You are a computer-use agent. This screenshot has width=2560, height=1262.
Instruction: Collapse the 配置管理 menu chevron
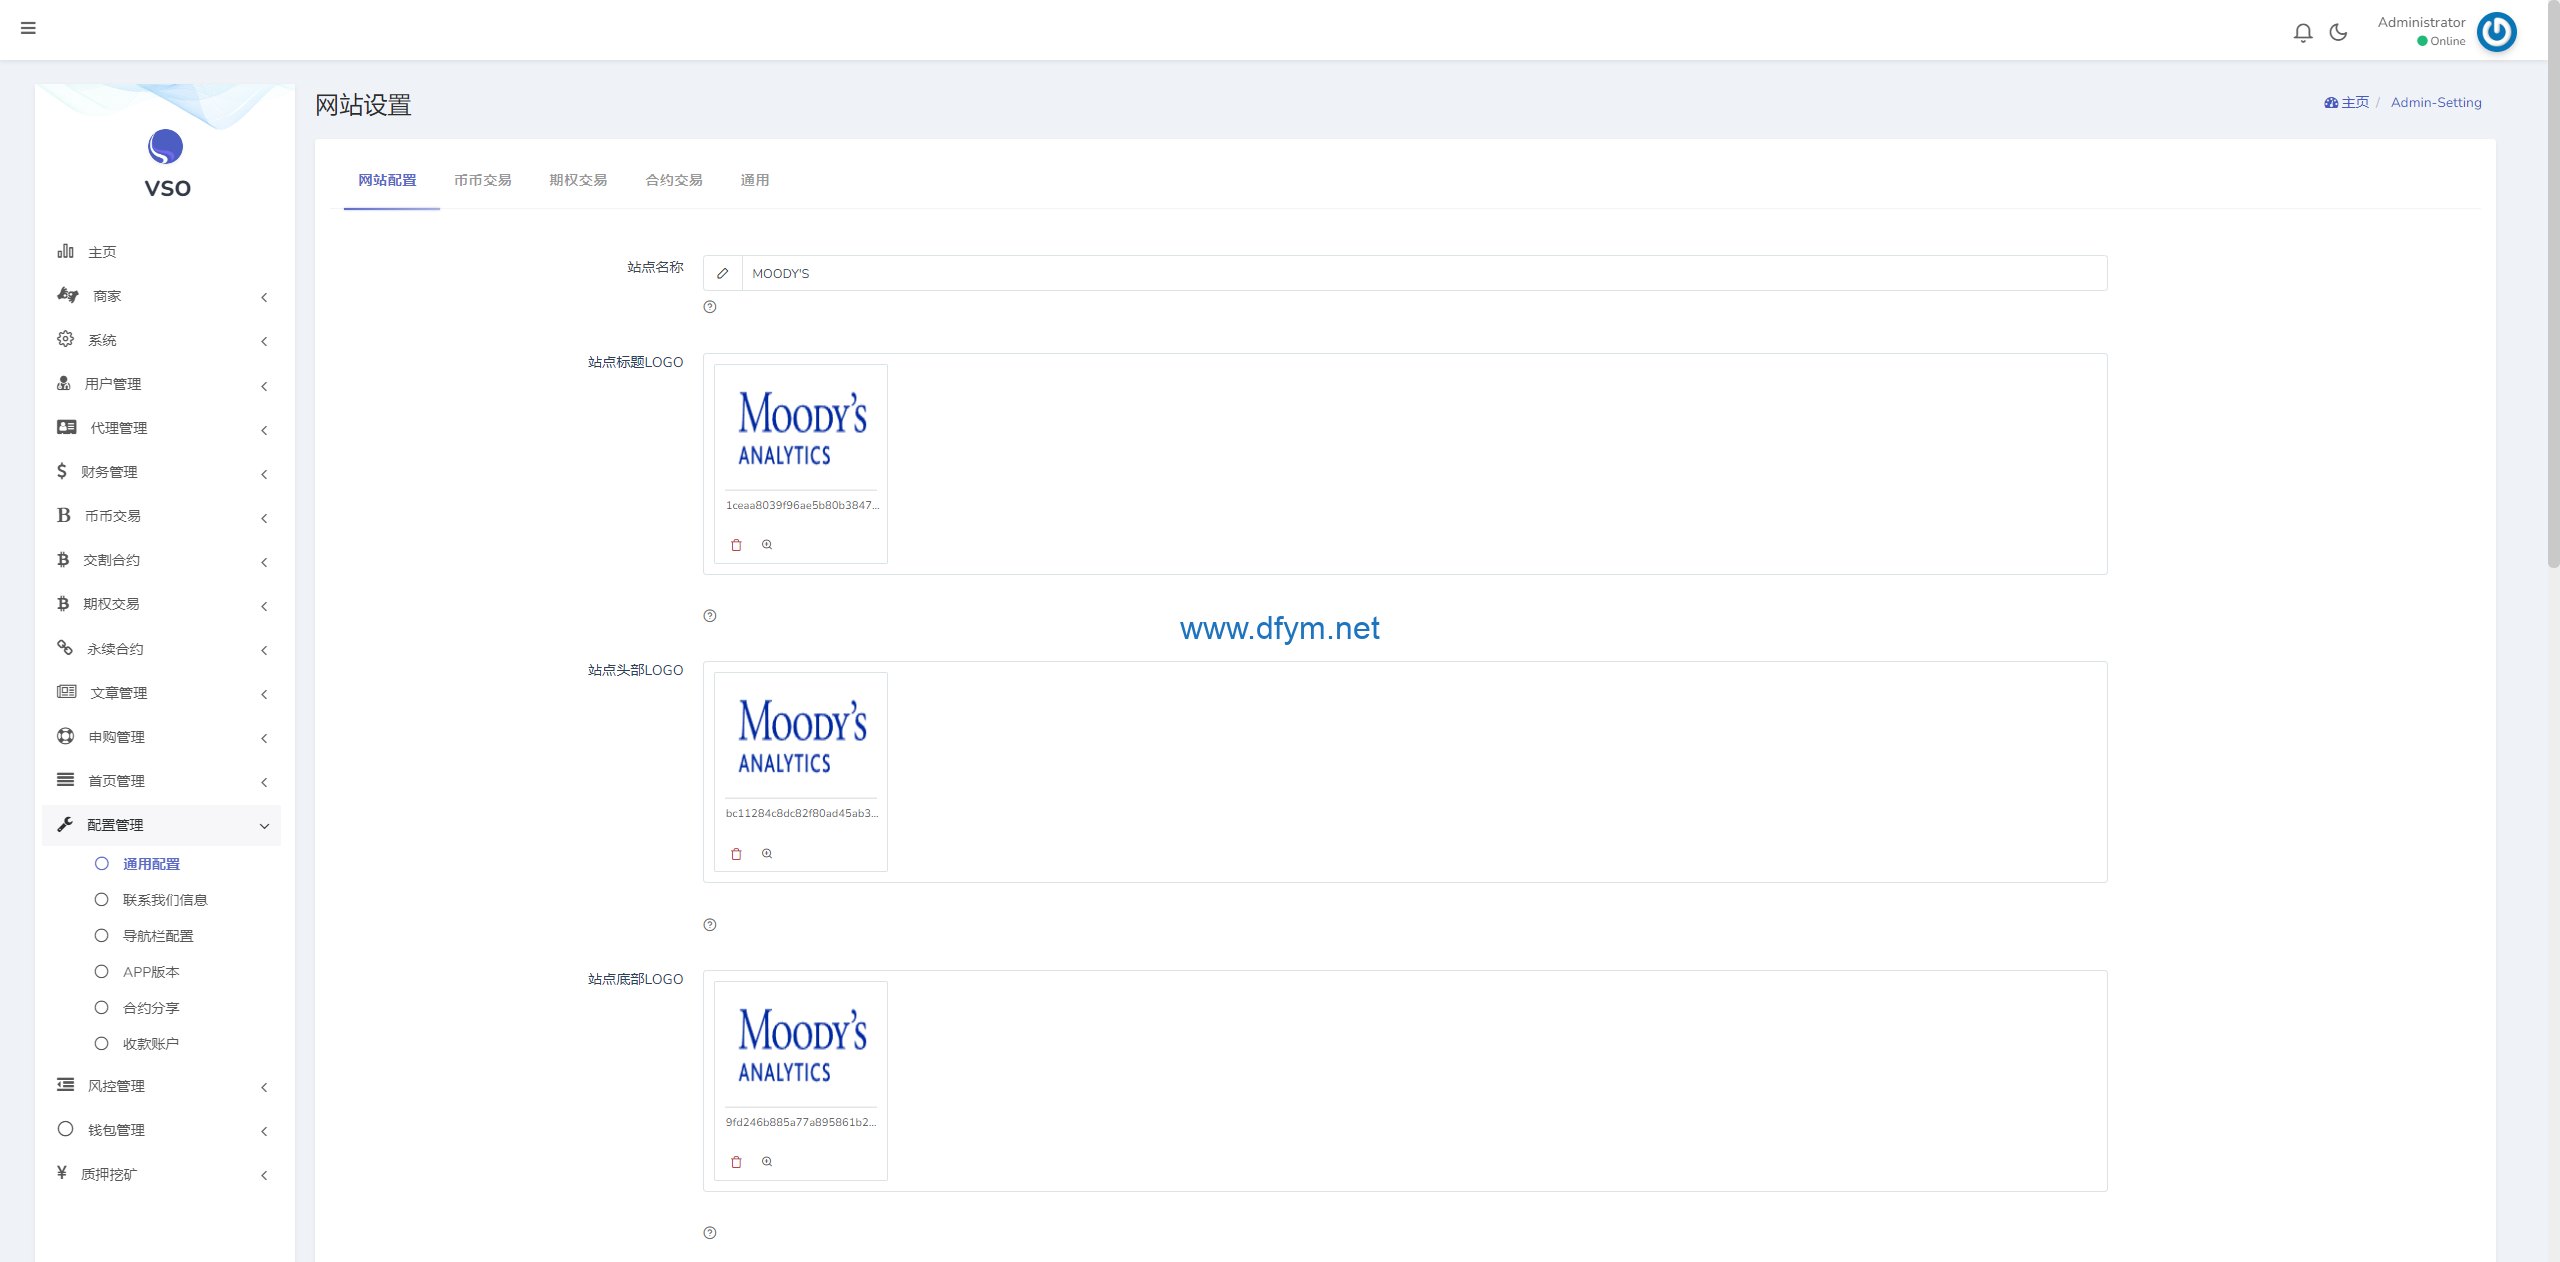point(264,826)
